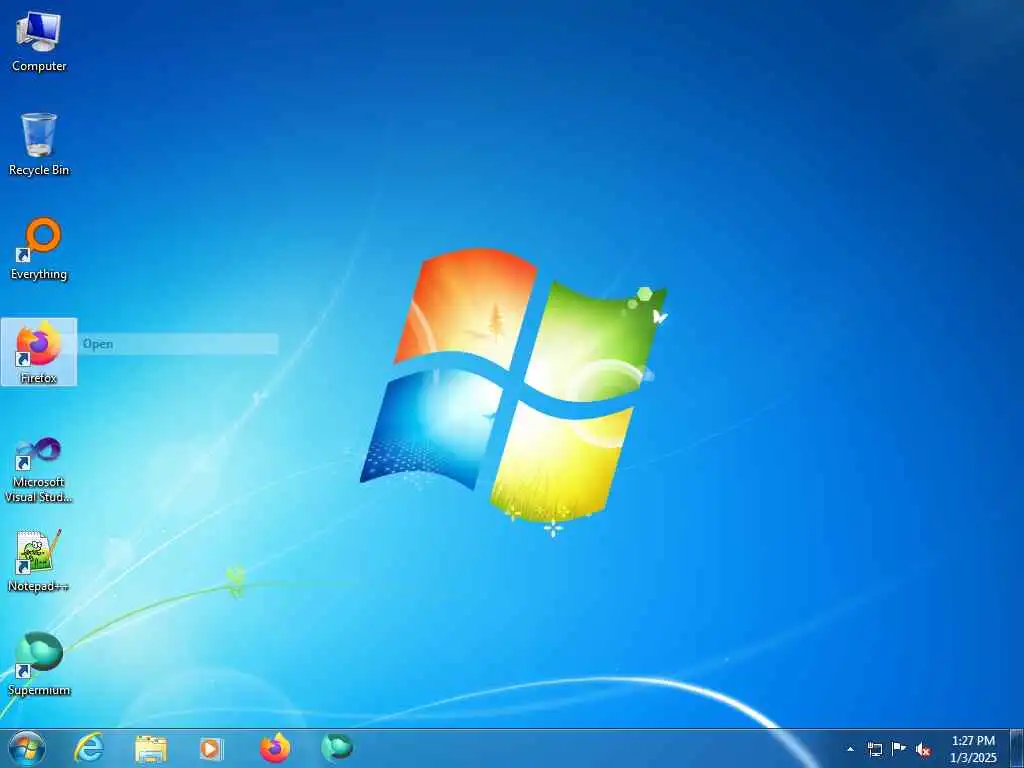Screen dimensions: 1024x768
Task: Open the network status tray icon
Action: [874, 749]
